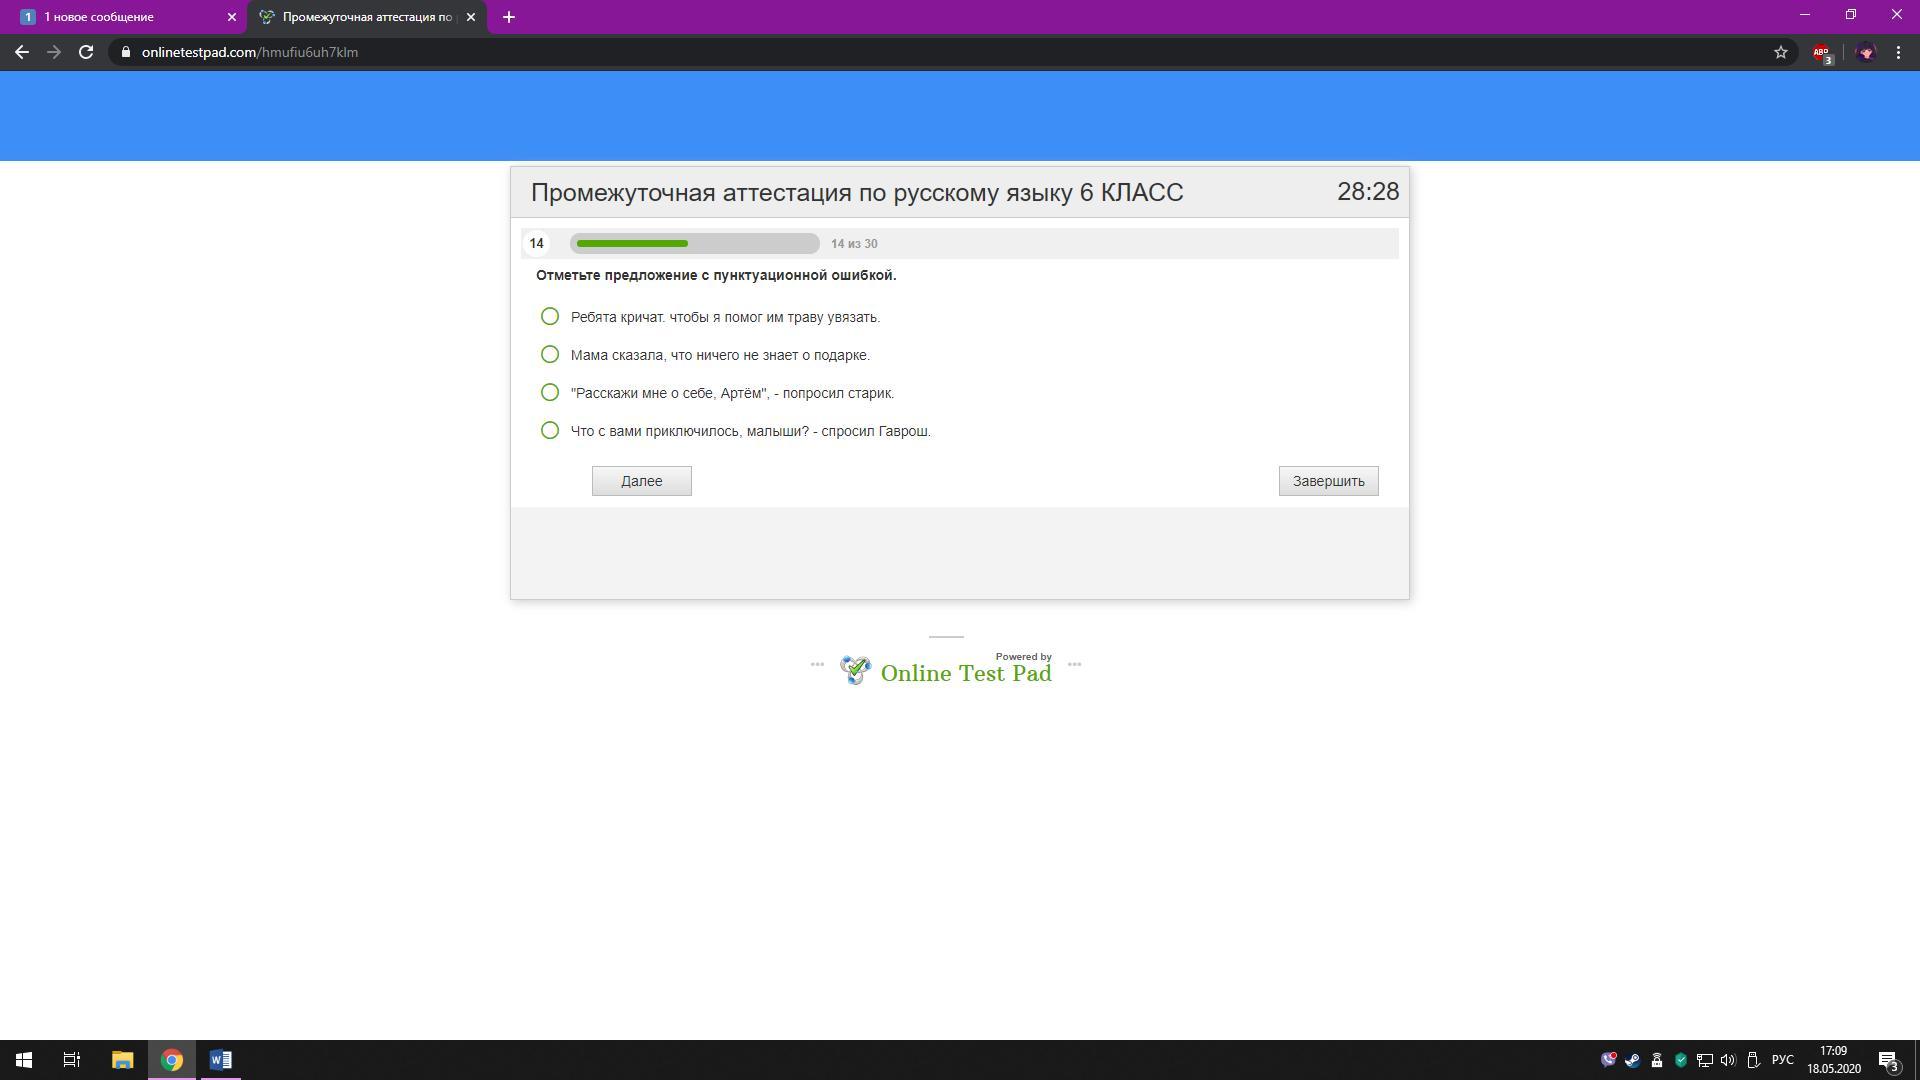This screenshot has width=1920, height=1080.
Task: Select answer "Мама сказала, что ничего не знает"
Action: tap(550, 355)
